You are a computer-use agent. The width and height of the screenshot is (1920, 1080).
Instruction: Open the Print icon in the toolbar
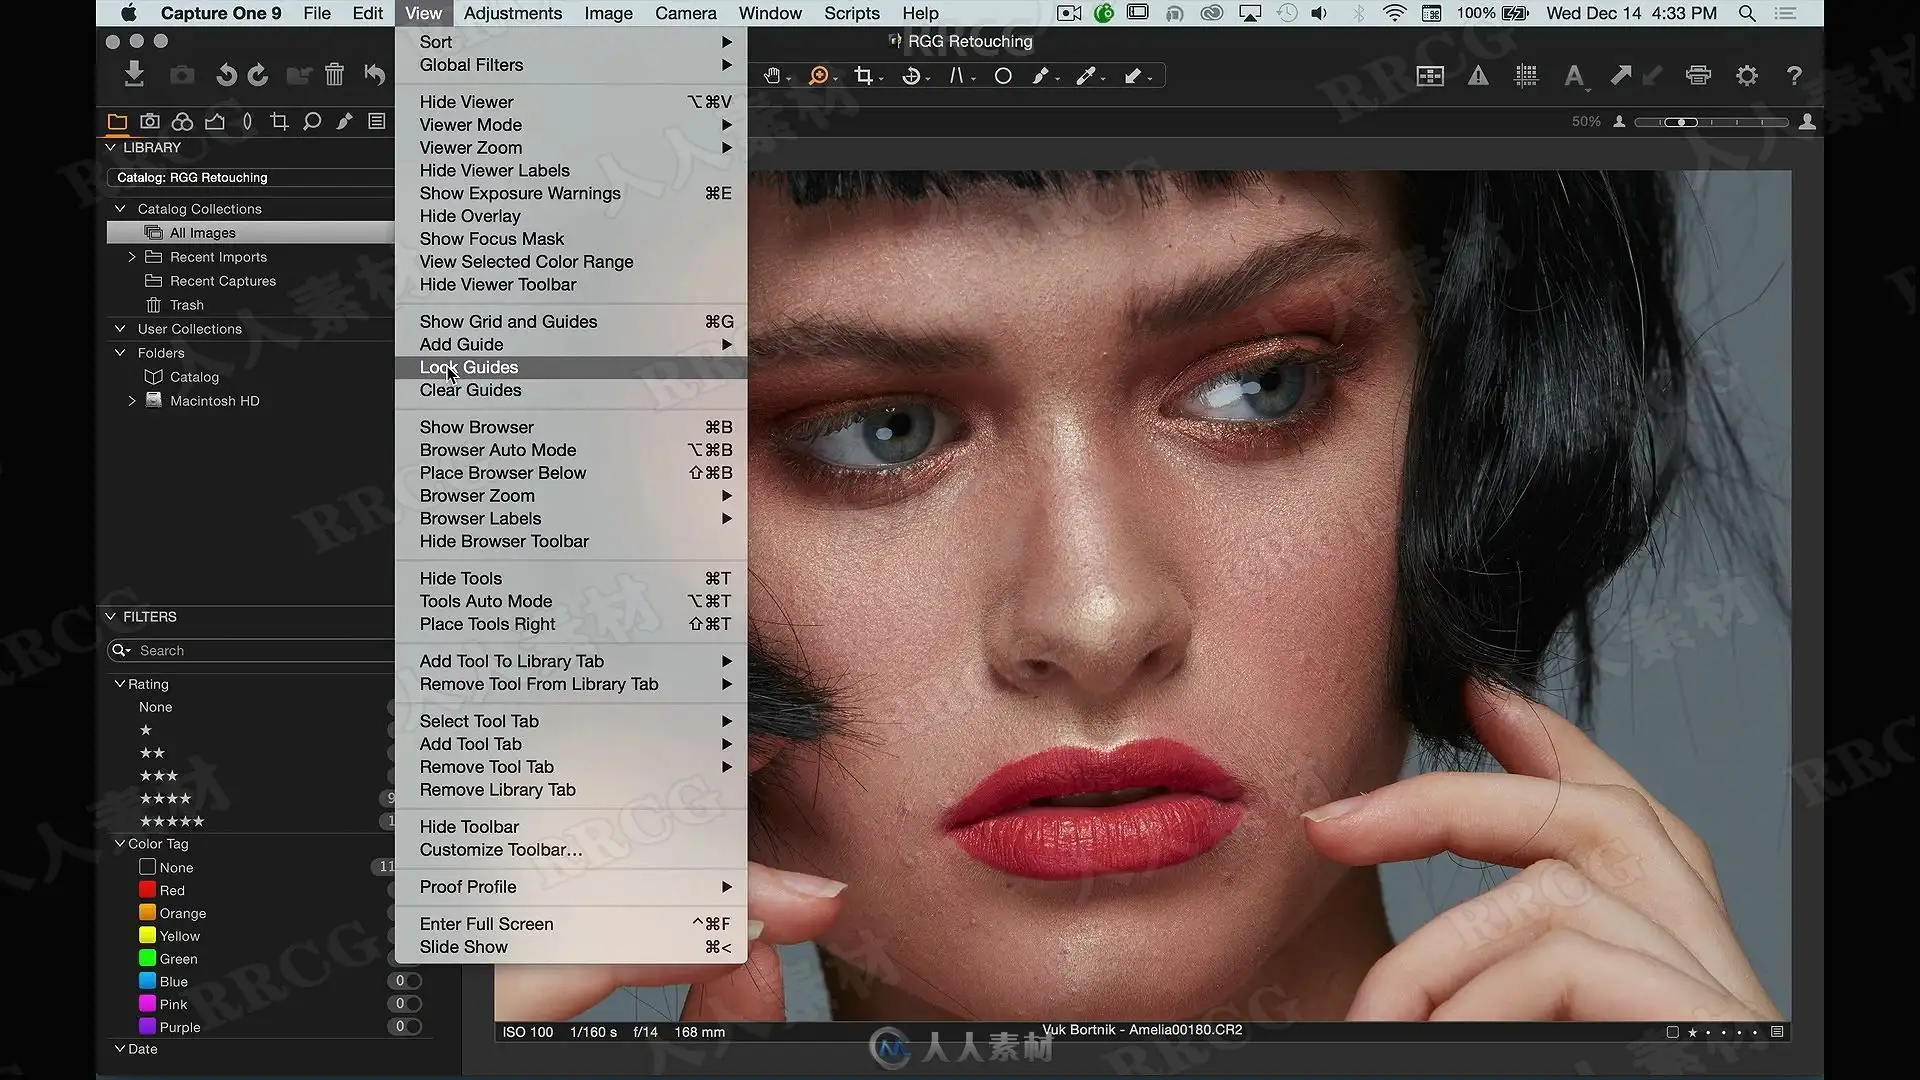(1698, 76)
